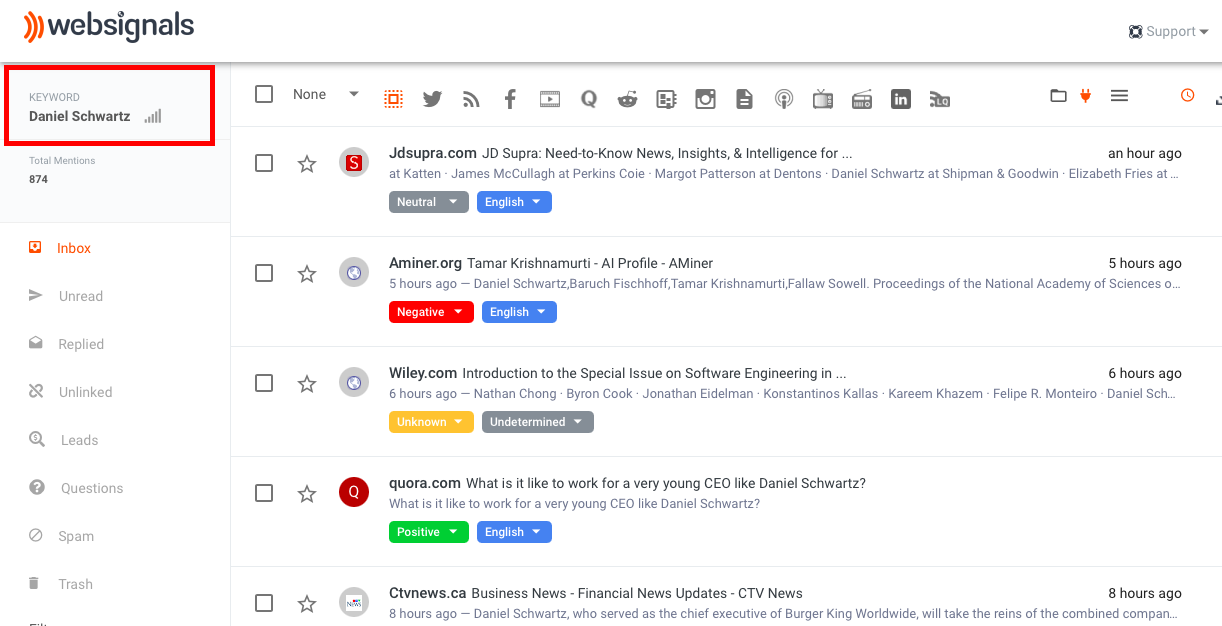Image resolution: width=1222 pixels, height=626 pixels.
Task: Star the quora.com mention
Action: (x=307, y=493)
